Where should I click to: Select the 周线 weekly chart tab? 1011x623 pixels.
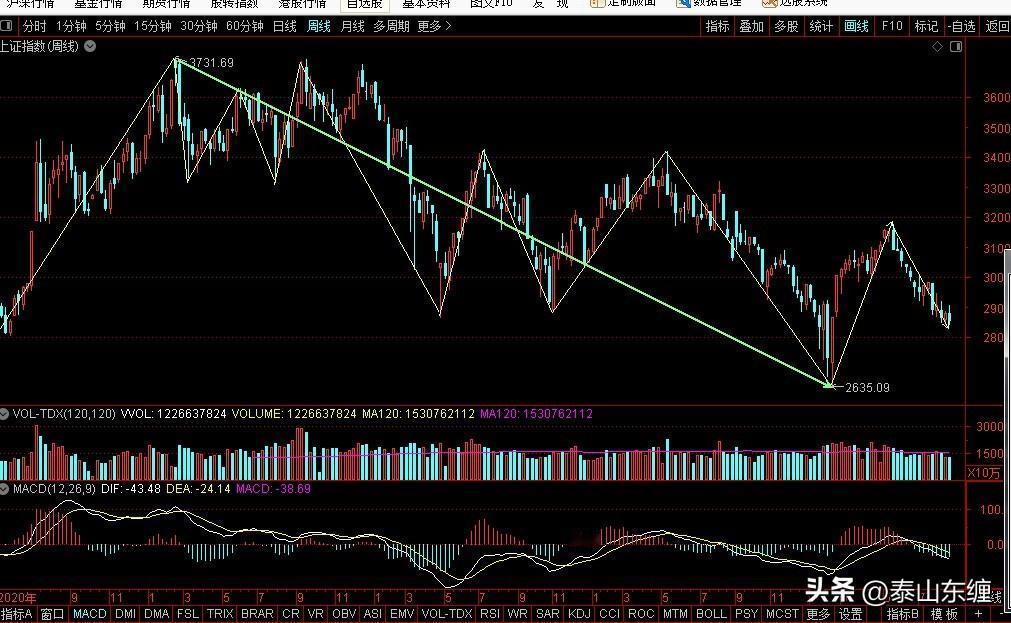(x=319, y=26)
